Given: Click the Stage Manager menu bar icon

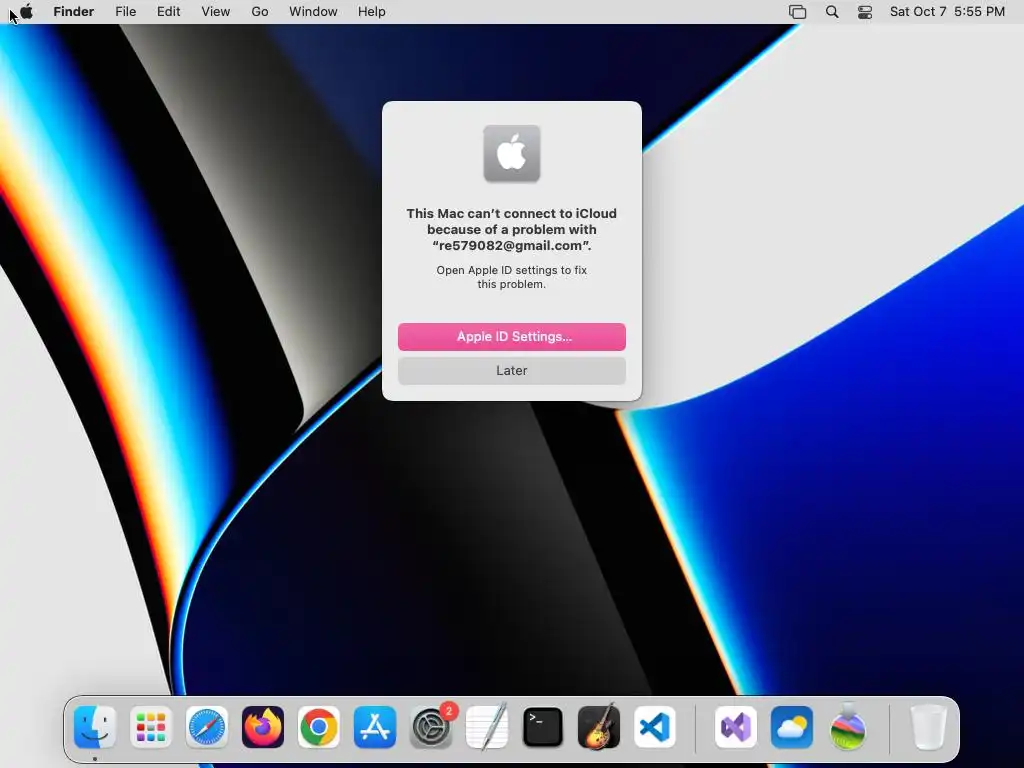Looking at the screenshot, I should click(x=797, y=12).
